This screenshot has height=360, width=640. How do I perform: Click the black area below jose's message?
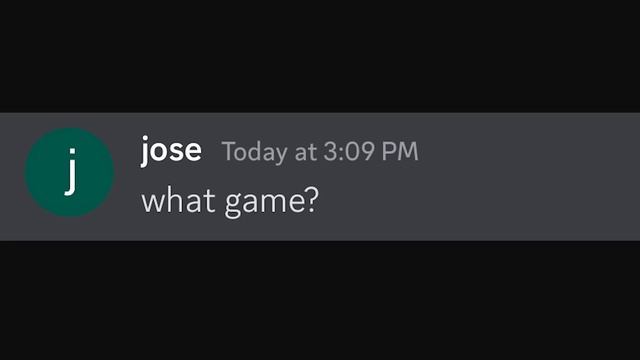(x=320, y=300)
